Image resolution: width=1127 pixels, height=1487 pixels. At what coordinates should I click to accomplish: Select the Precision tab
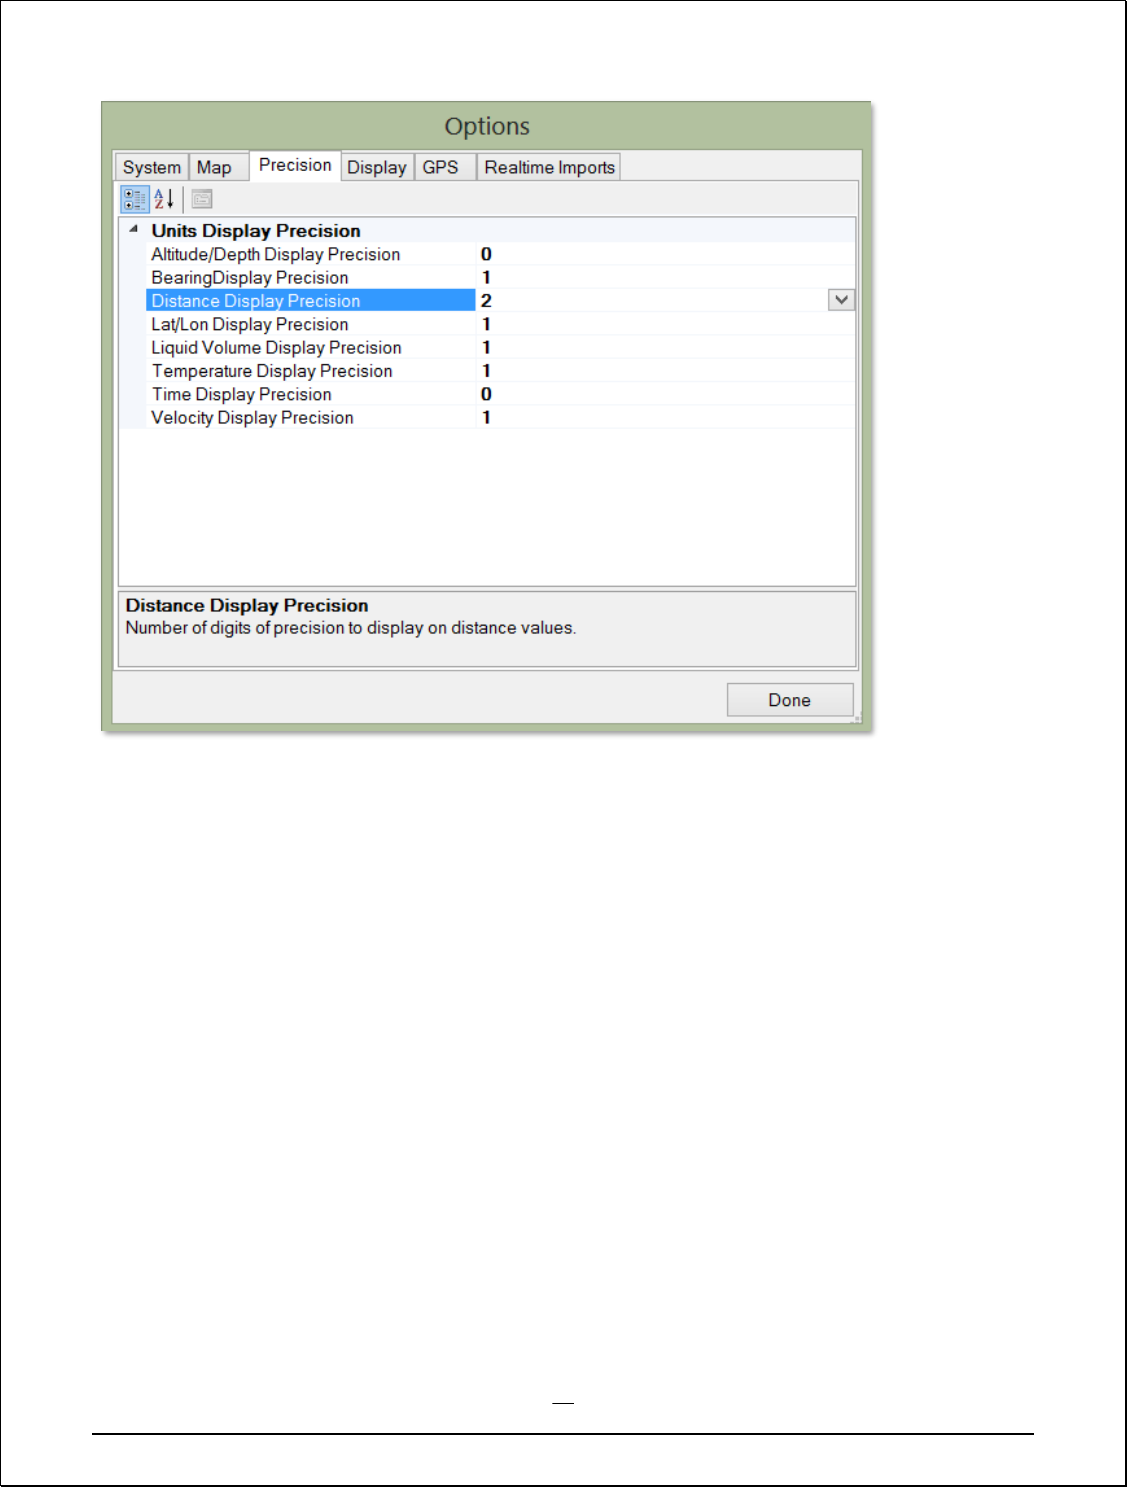[295, 165]
